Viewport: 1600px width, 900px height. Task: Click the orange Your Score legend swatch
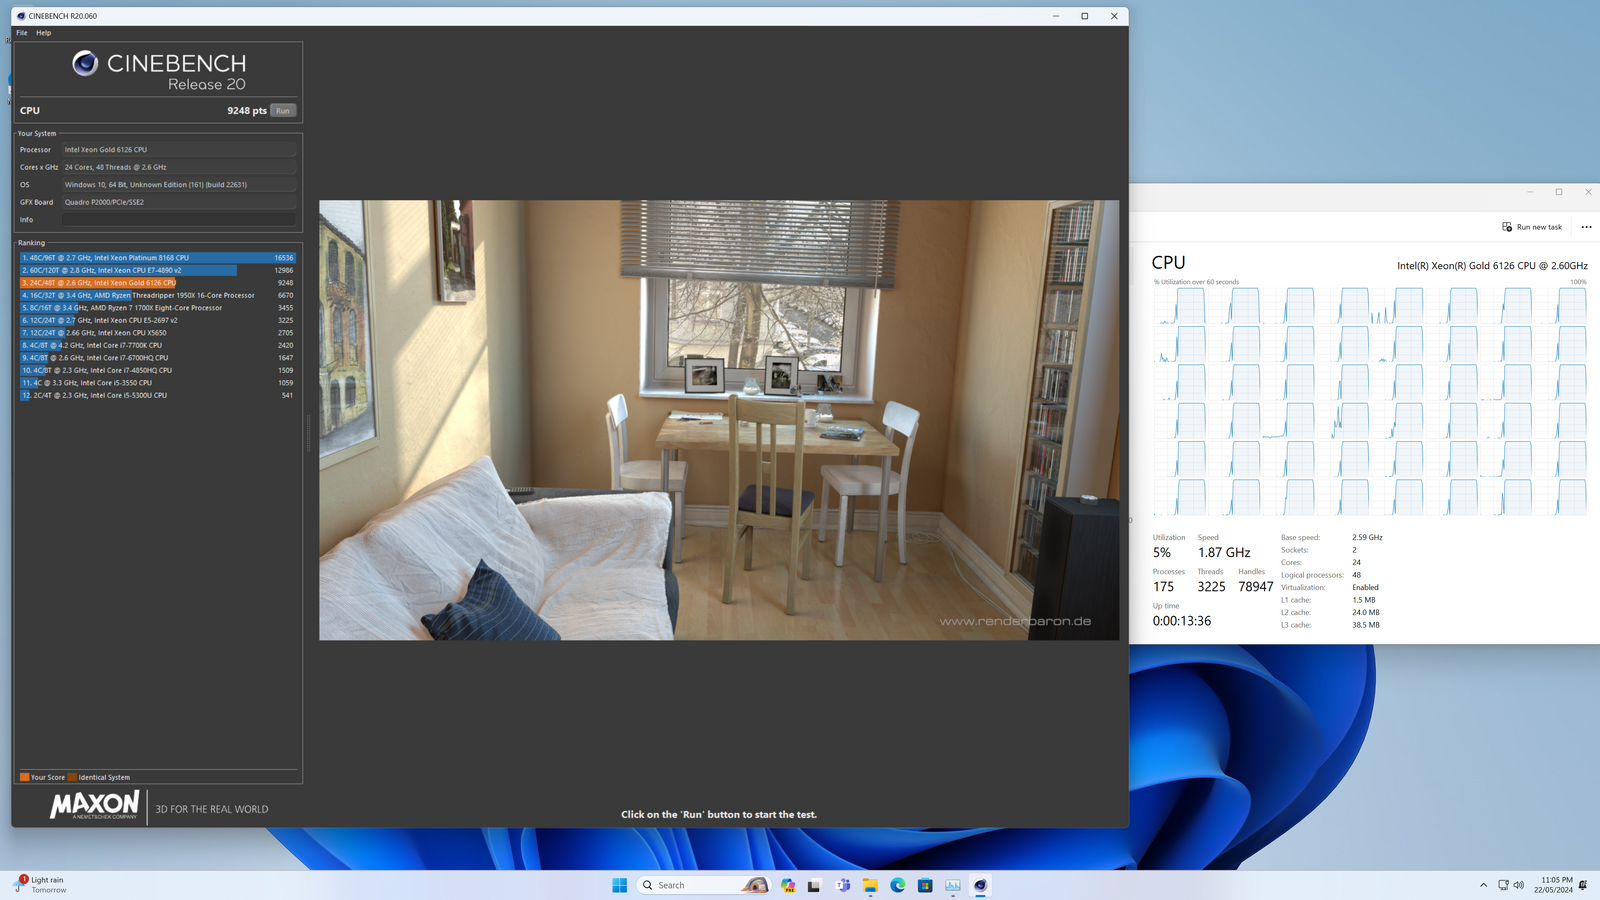(24, 777)
